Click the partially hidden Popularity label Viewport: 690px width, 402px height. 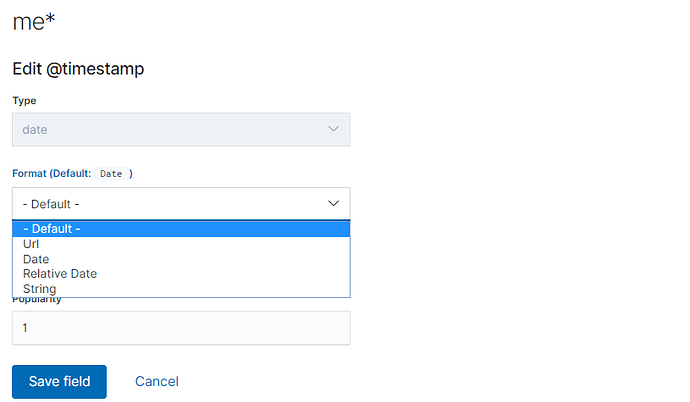pos(36,299)
